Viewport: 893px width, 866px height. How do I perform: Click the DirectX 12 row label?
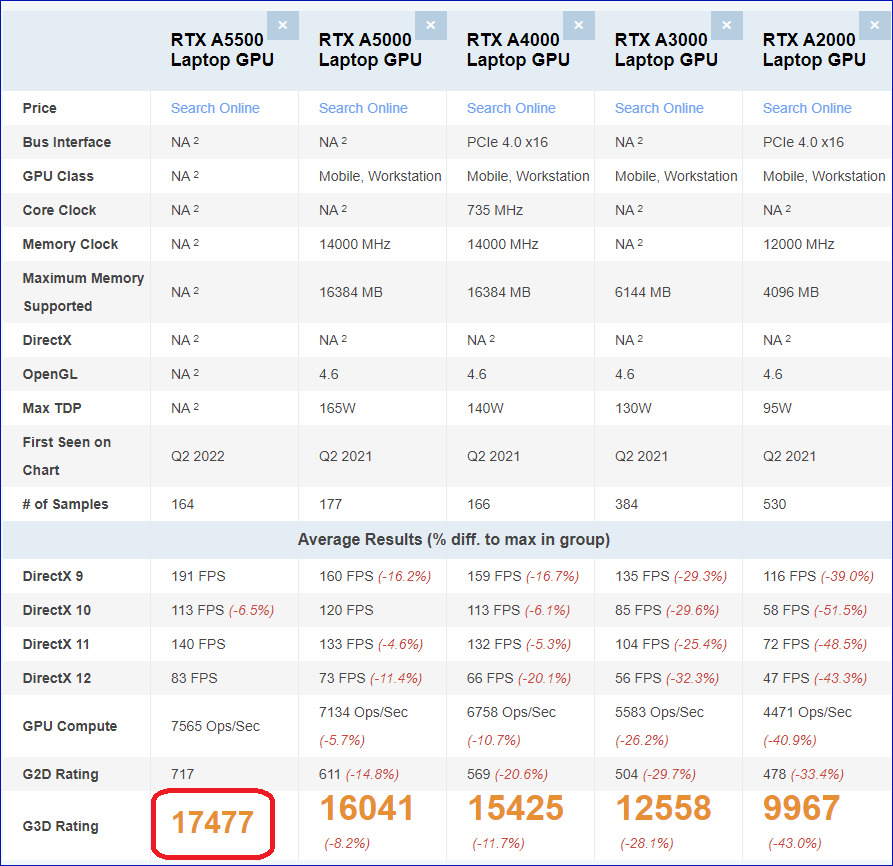coord(57,678)
